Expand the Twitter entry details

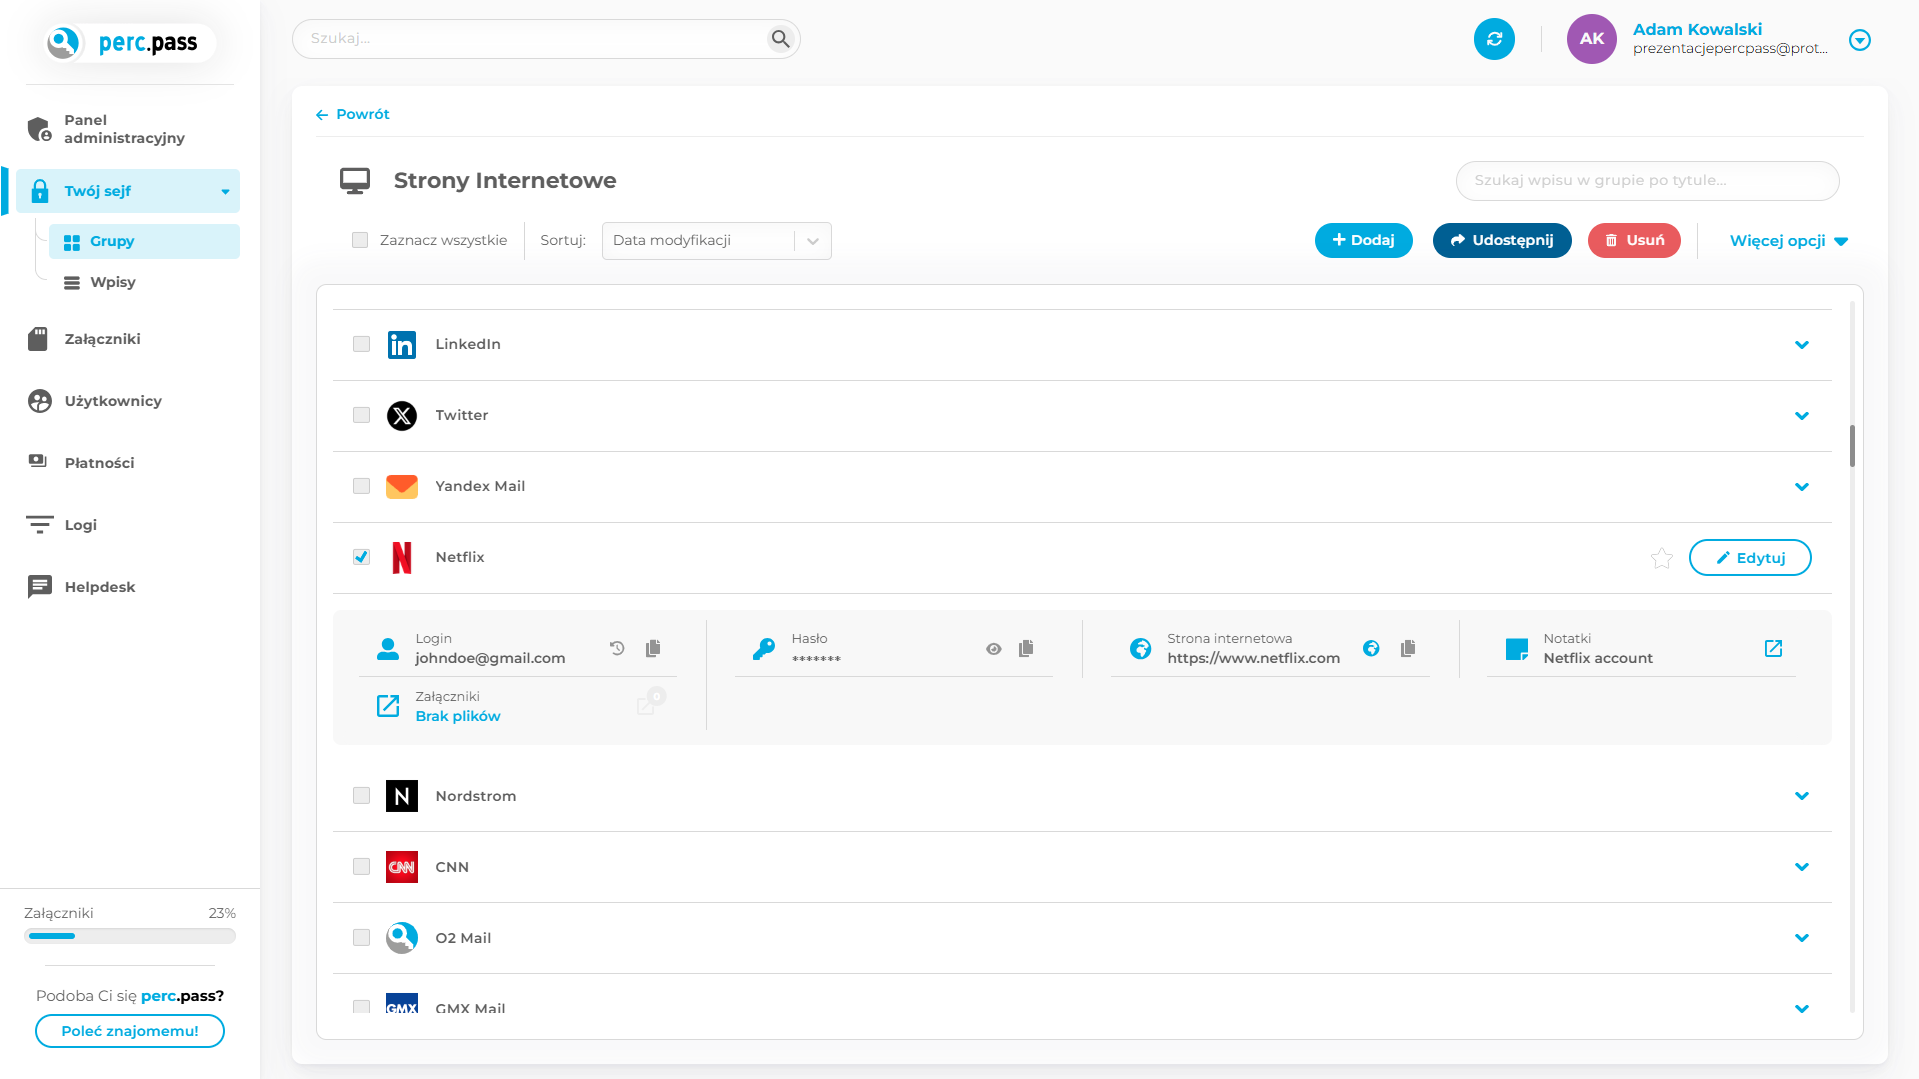(1801, 416)
